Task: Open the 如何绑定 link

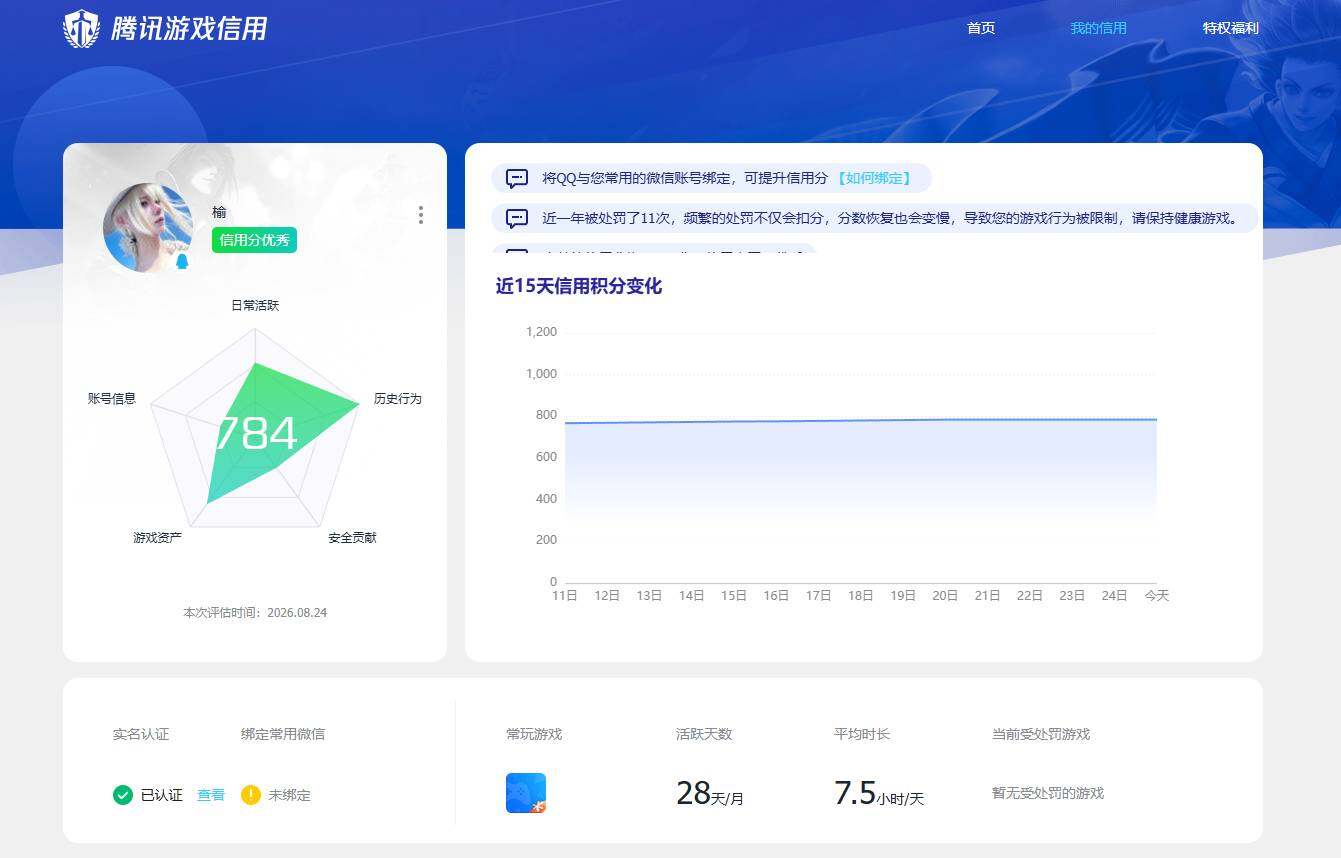Action: [x=874, y=178]
